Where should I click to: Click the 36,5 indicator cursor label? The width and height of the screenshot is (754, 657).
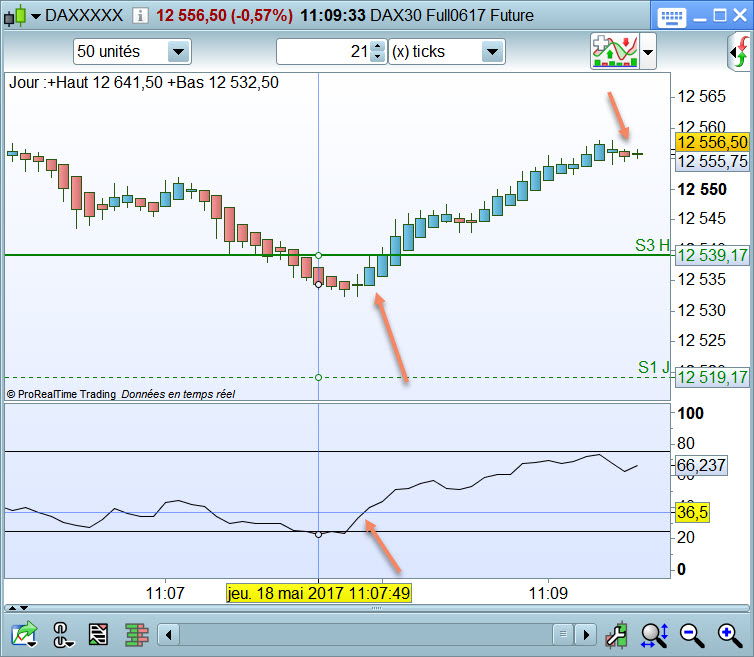coord(692,512)
